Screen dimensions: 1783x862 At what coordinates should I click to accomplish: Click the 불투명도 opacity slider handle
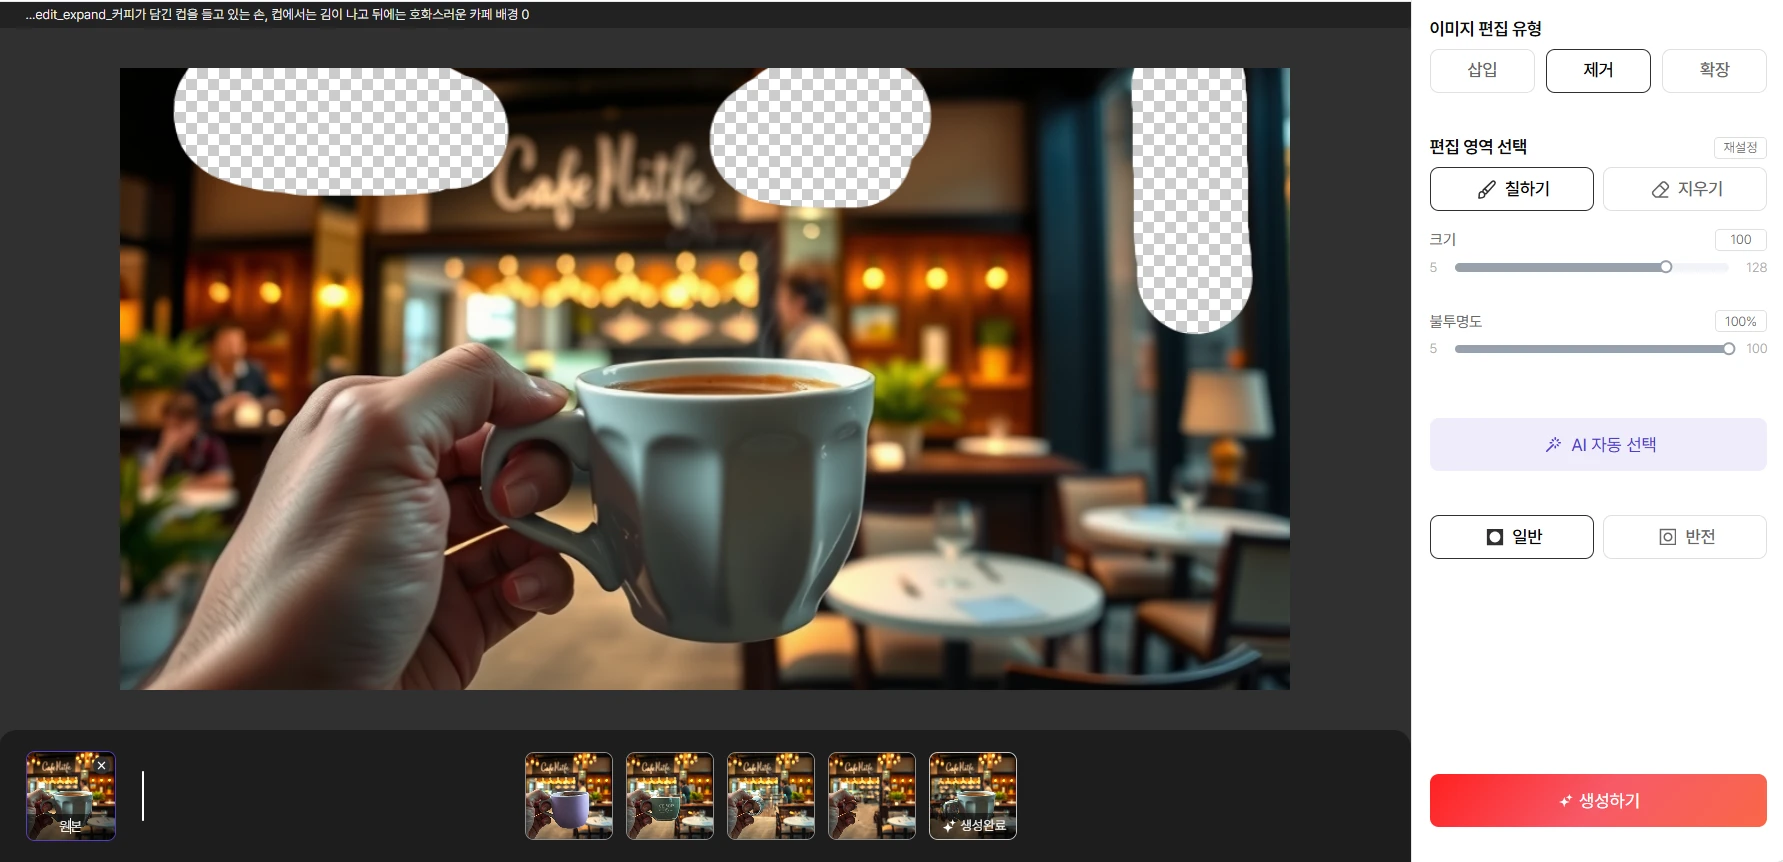1729,349
